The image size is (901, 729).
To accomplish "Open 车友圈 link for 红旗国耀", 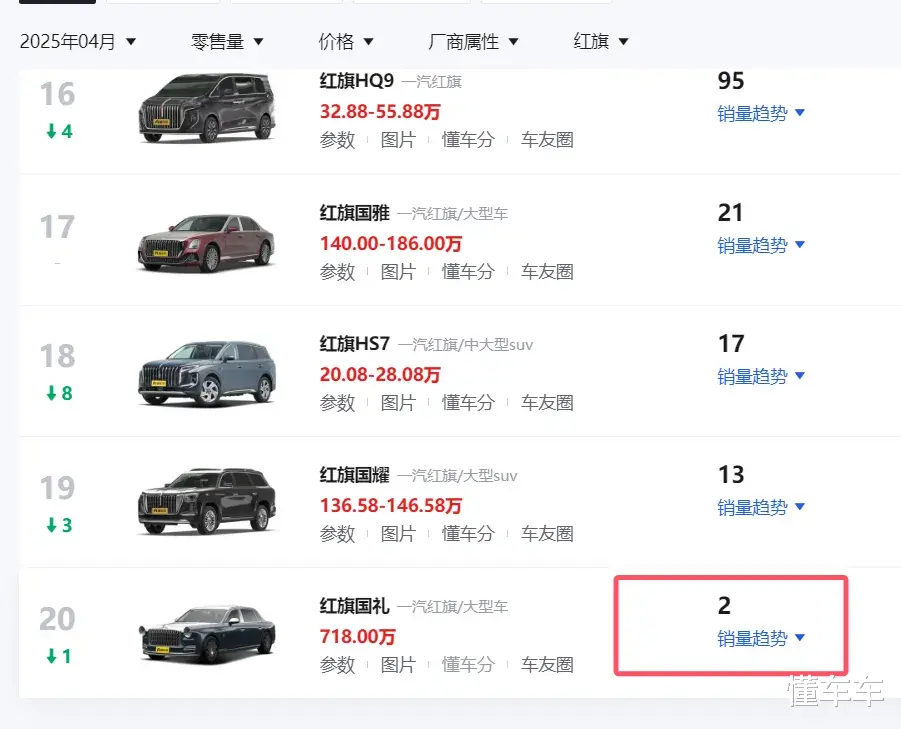I will click(x=547, y=534).
